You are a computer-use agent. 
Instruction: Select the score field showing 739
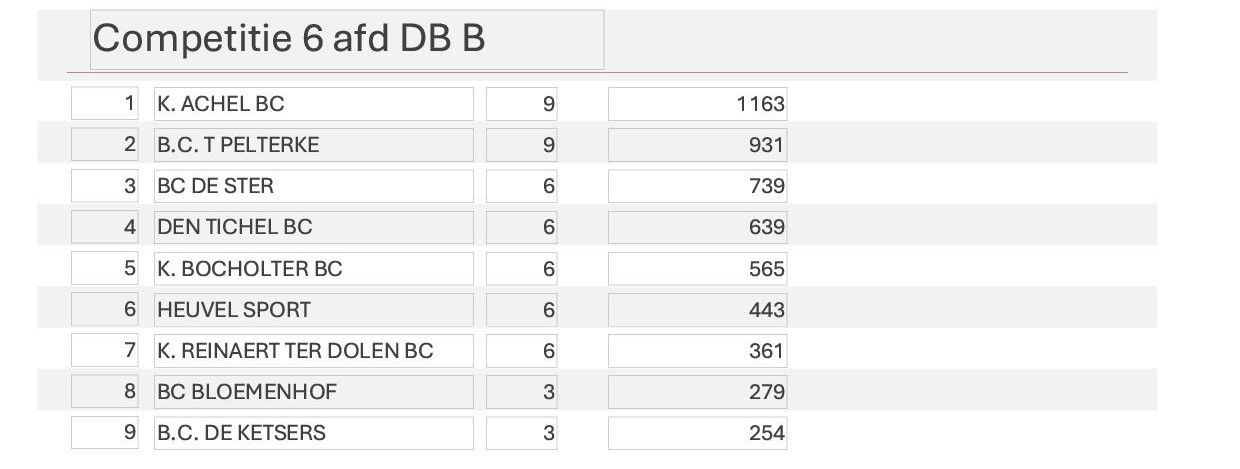coord(697,186)
